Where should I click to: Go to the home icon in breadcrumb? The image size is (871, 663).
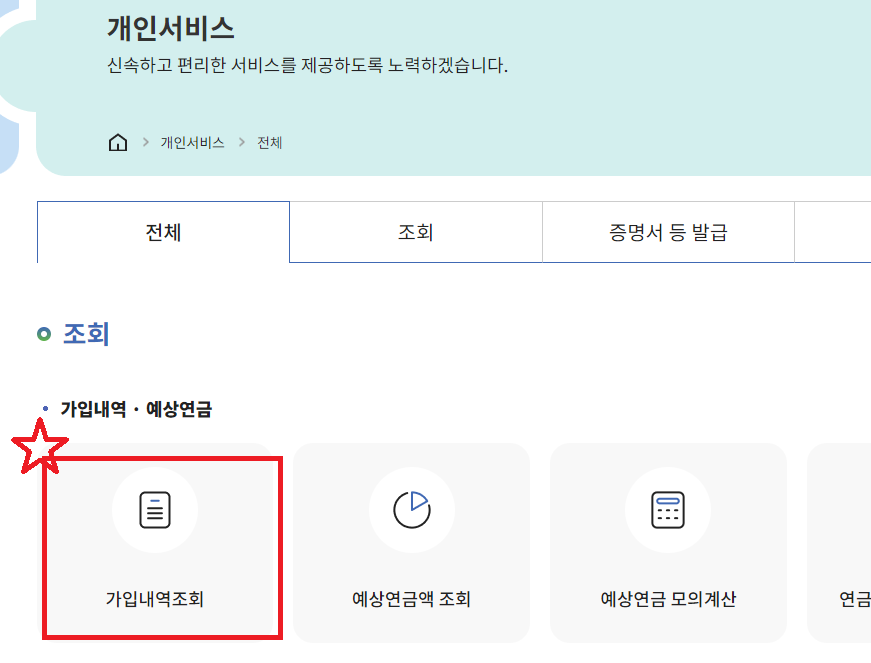coord(118,142)
